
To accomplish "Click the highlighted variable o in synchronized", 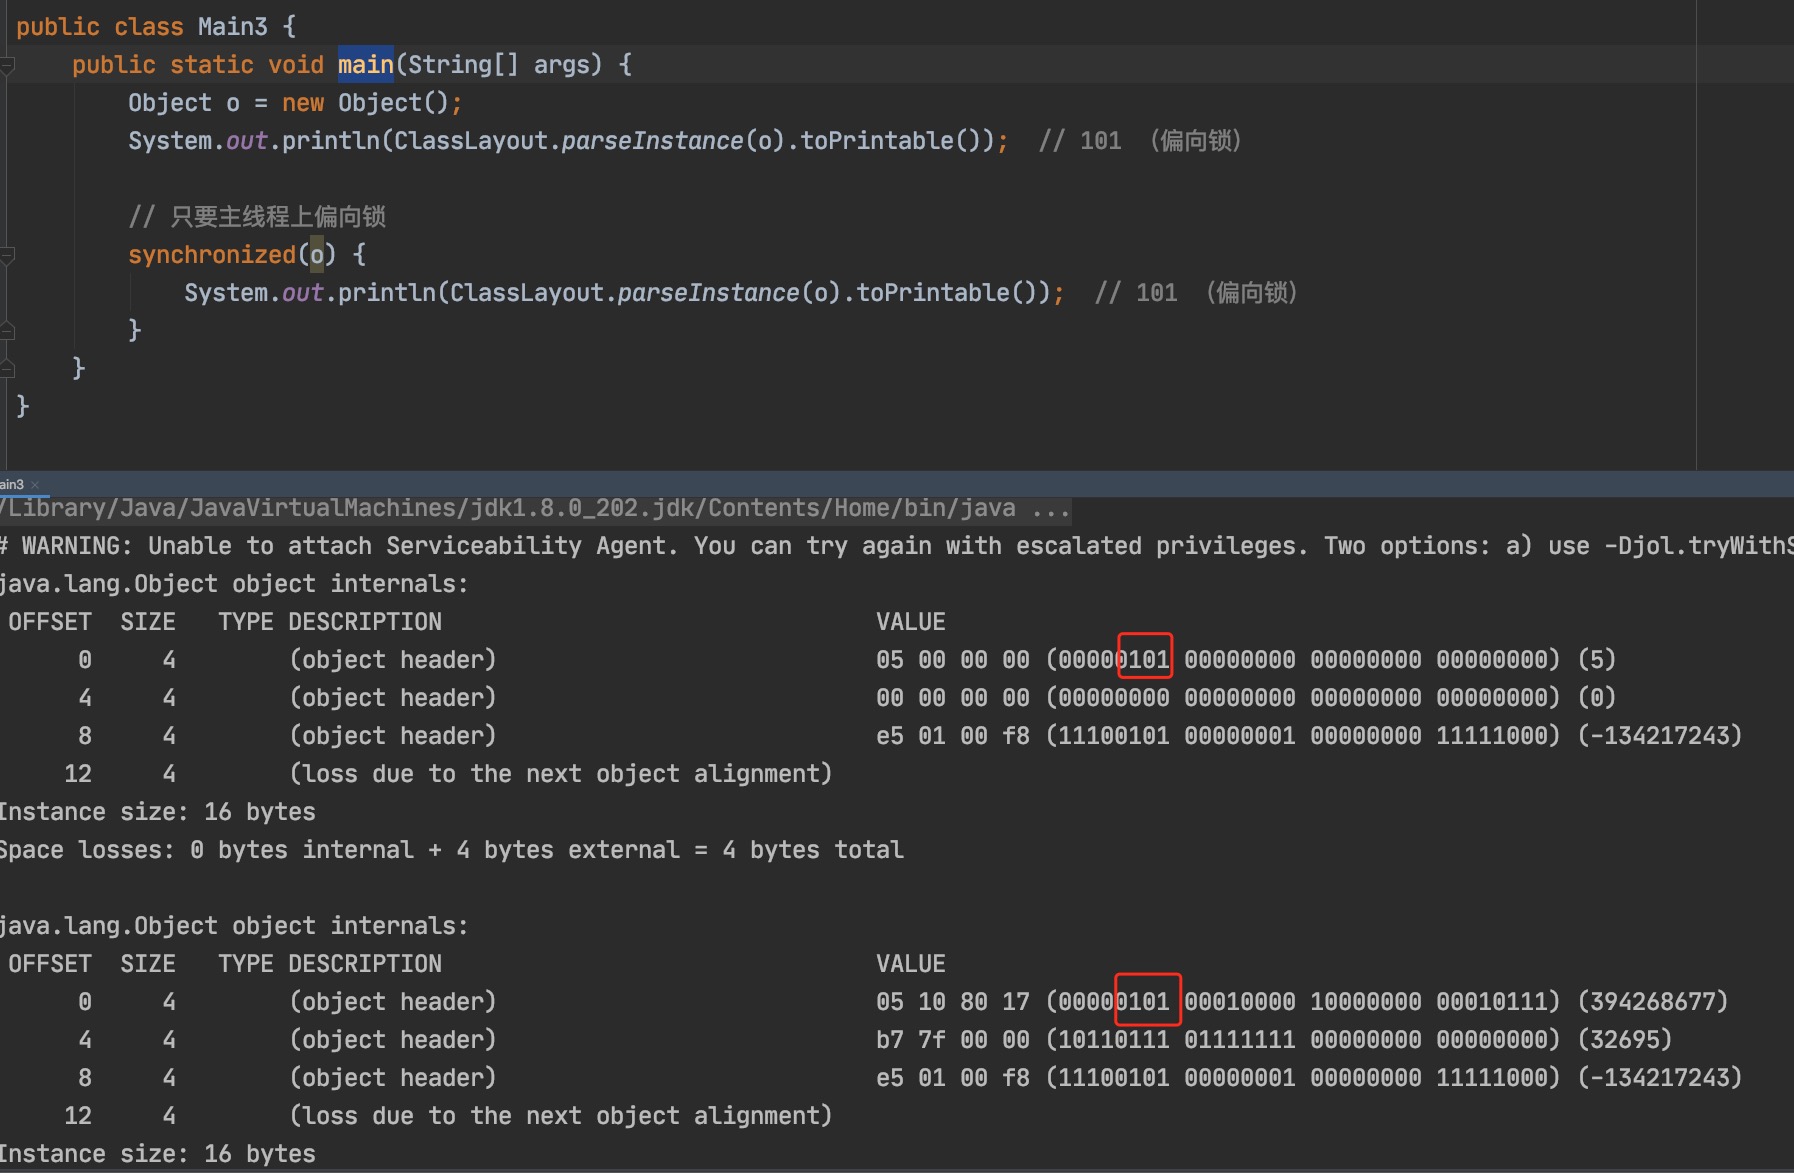I will click(317, 255).
